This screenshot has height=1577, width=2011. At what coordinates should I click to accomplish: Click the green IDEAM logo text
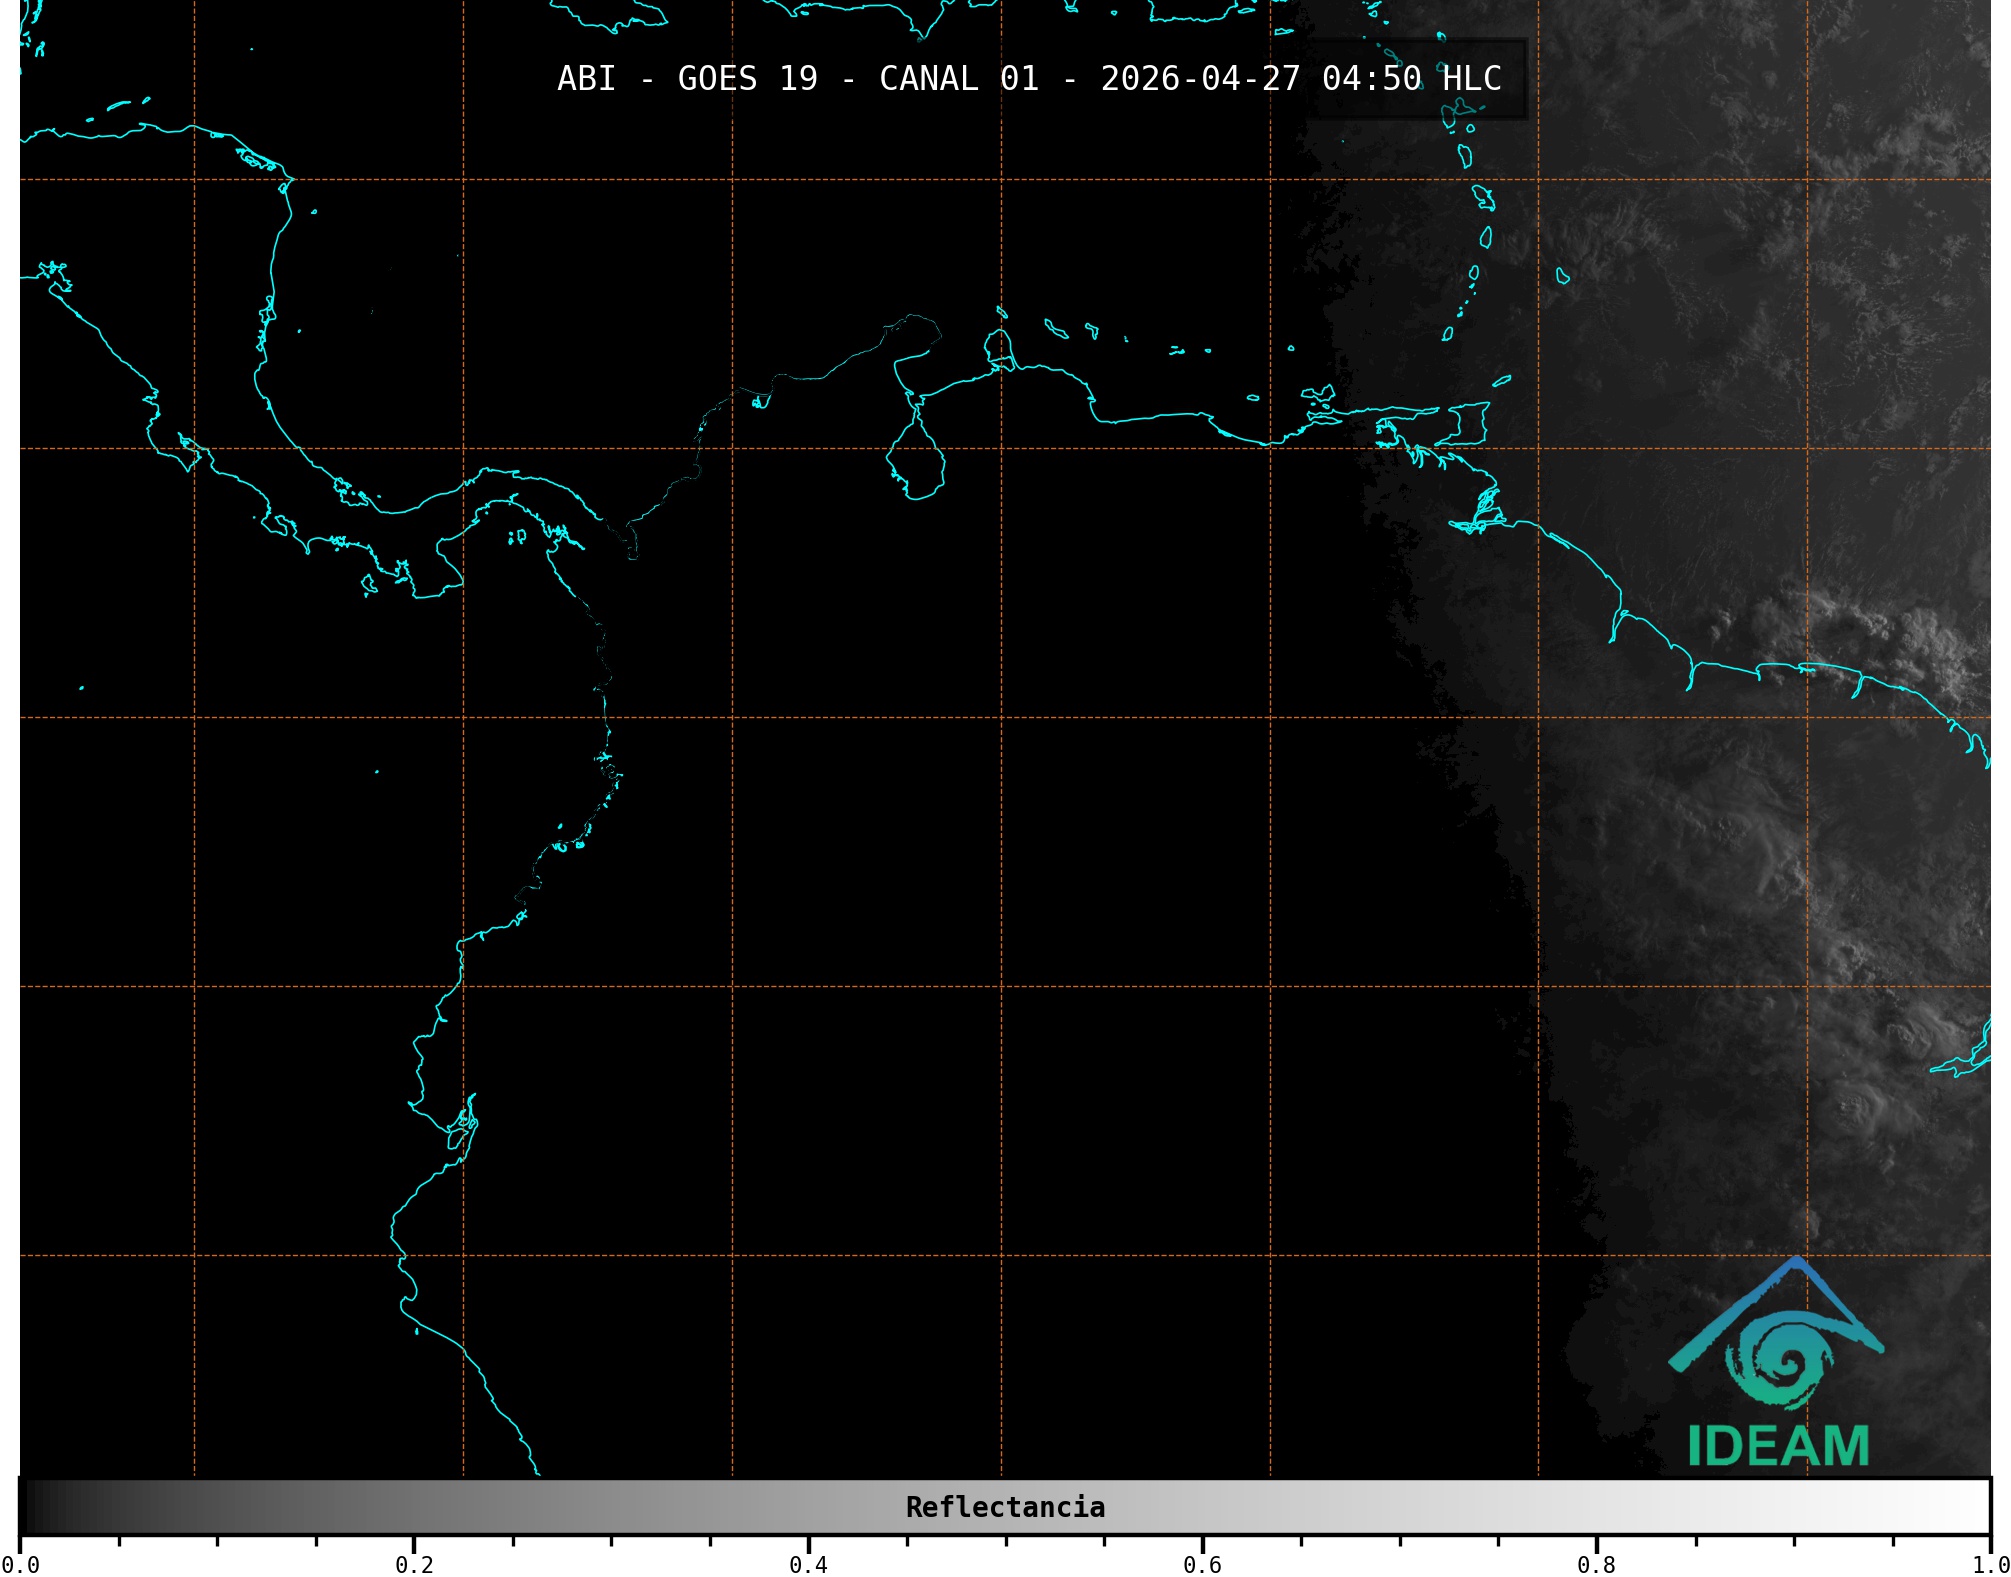pyautogui.click(x=1778, y=1446)
